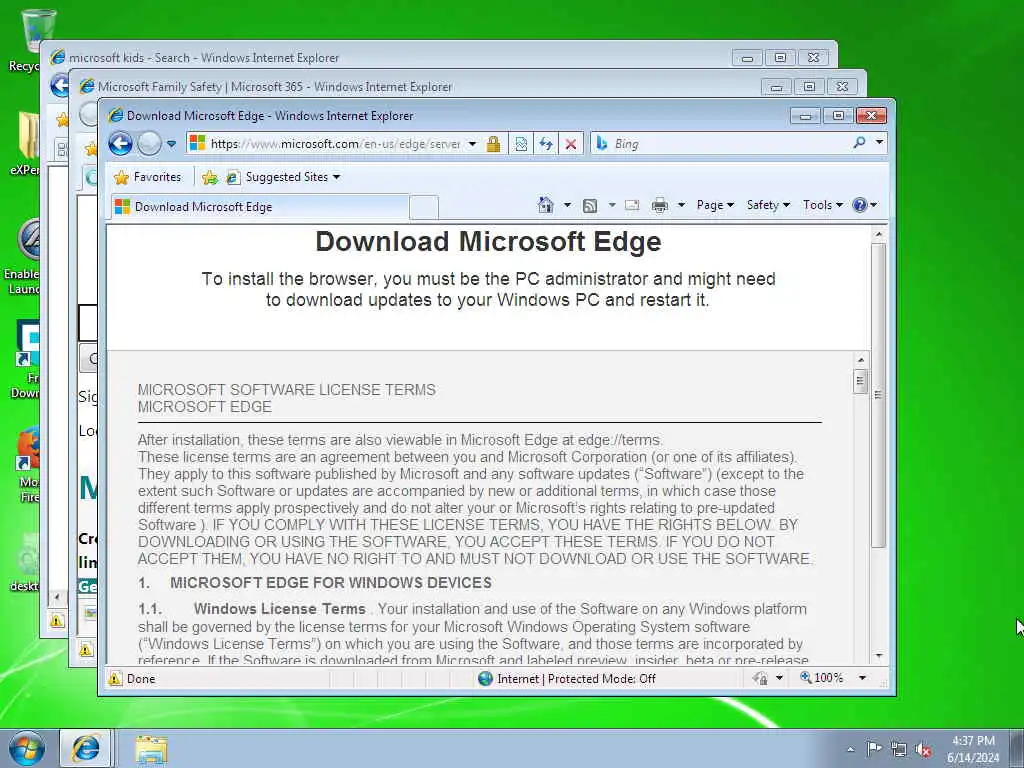
Task: Go back using the blue Back arrow button
Action: (x=120, y=144)
